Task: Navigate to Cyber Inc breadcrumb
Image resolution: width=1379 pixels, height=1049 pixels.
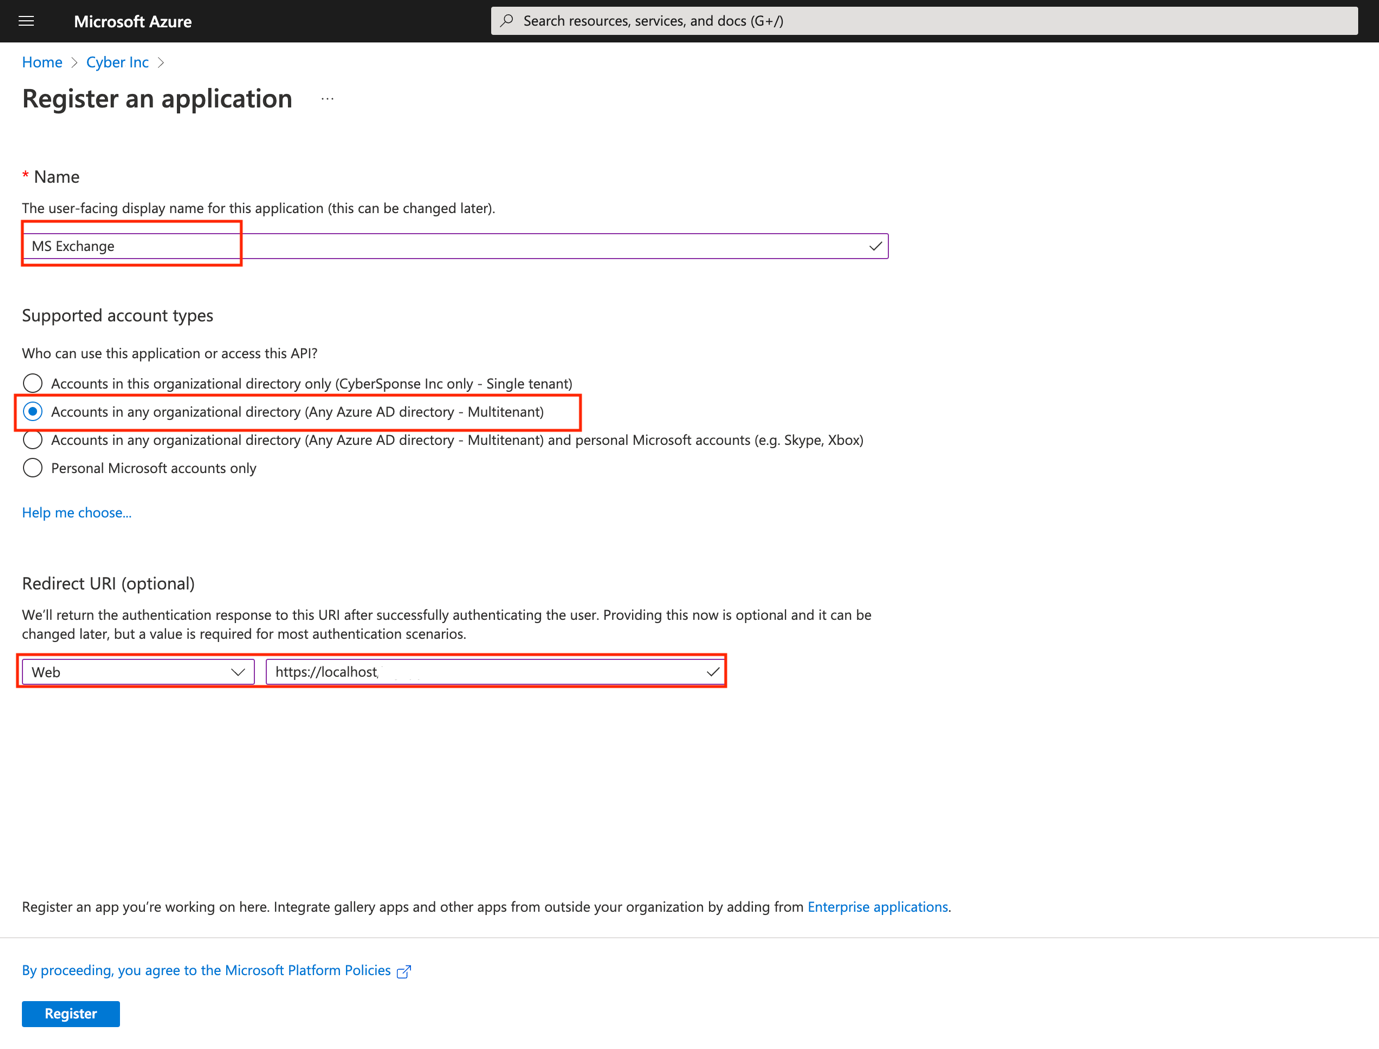Action: 117,62
